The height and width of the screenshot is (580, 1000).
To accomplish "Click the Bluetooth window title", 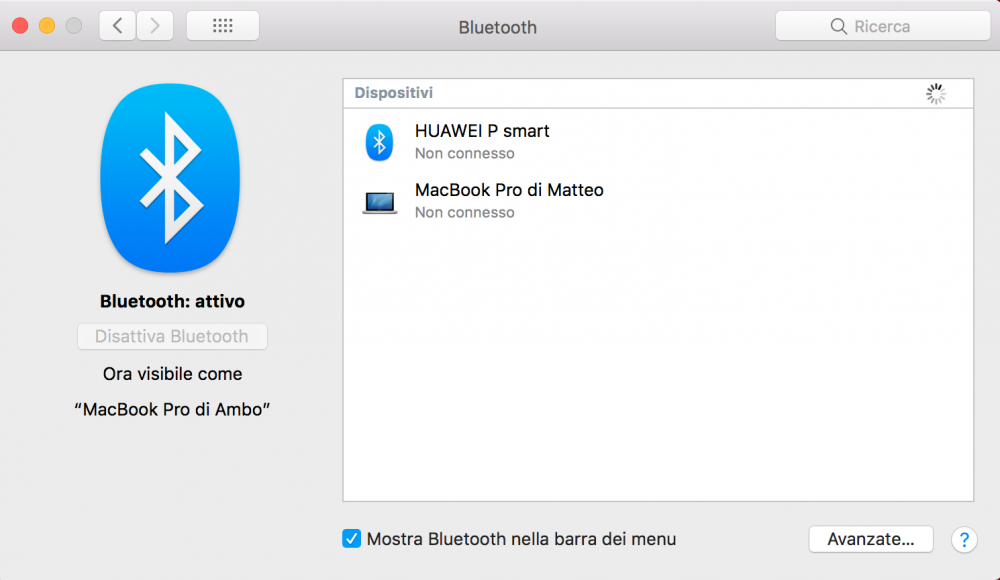I will (497, 27).
